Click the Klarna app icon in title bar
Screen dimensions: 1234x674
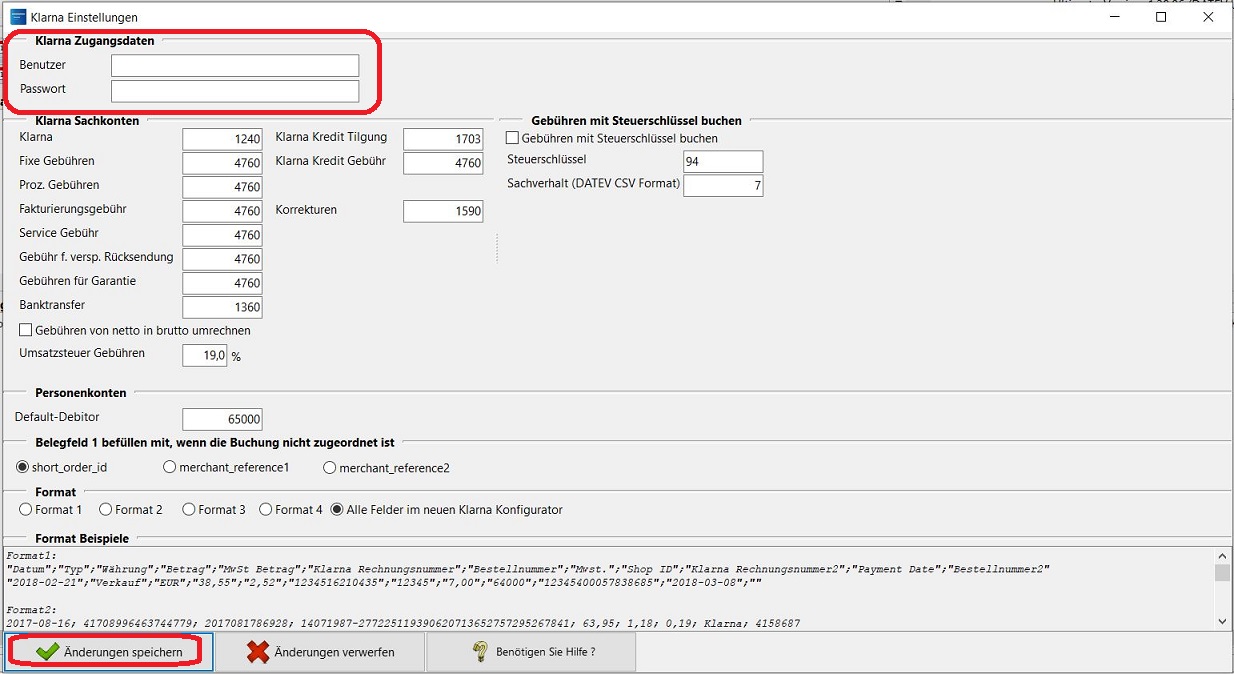(x=17, y=17)
